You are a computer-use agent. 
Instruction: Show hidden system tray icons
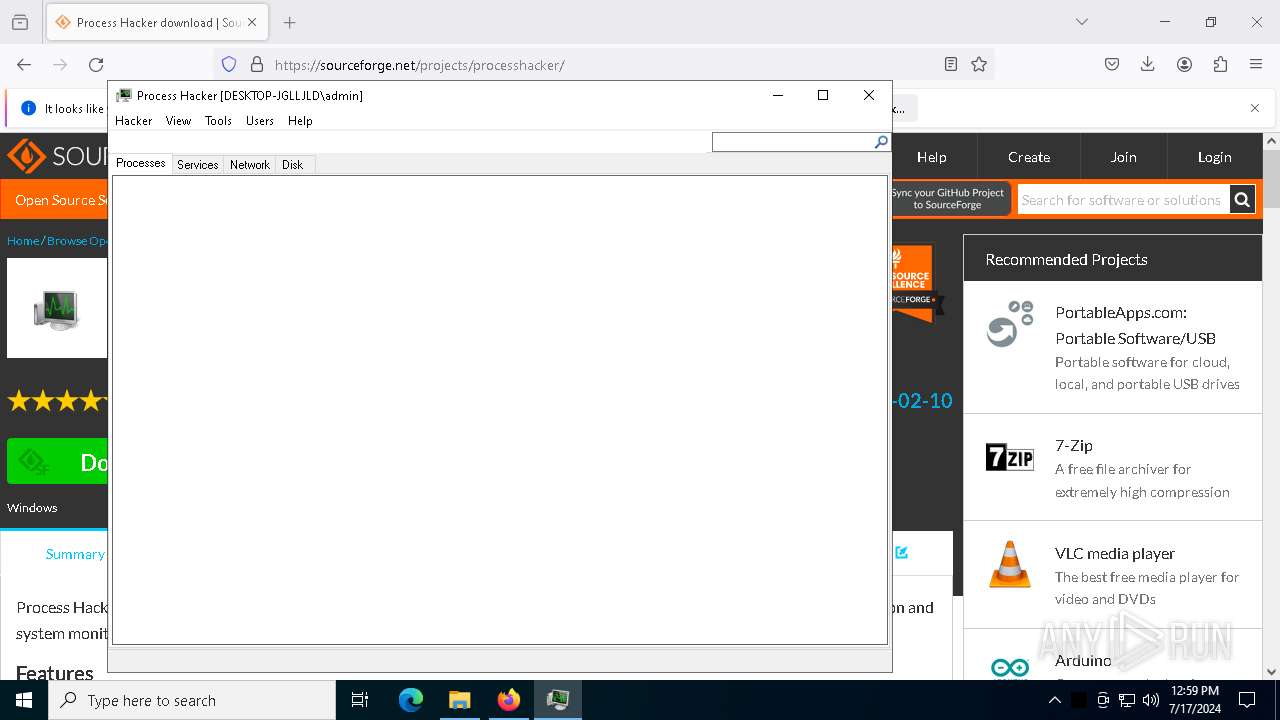(x=1055, y=700)
